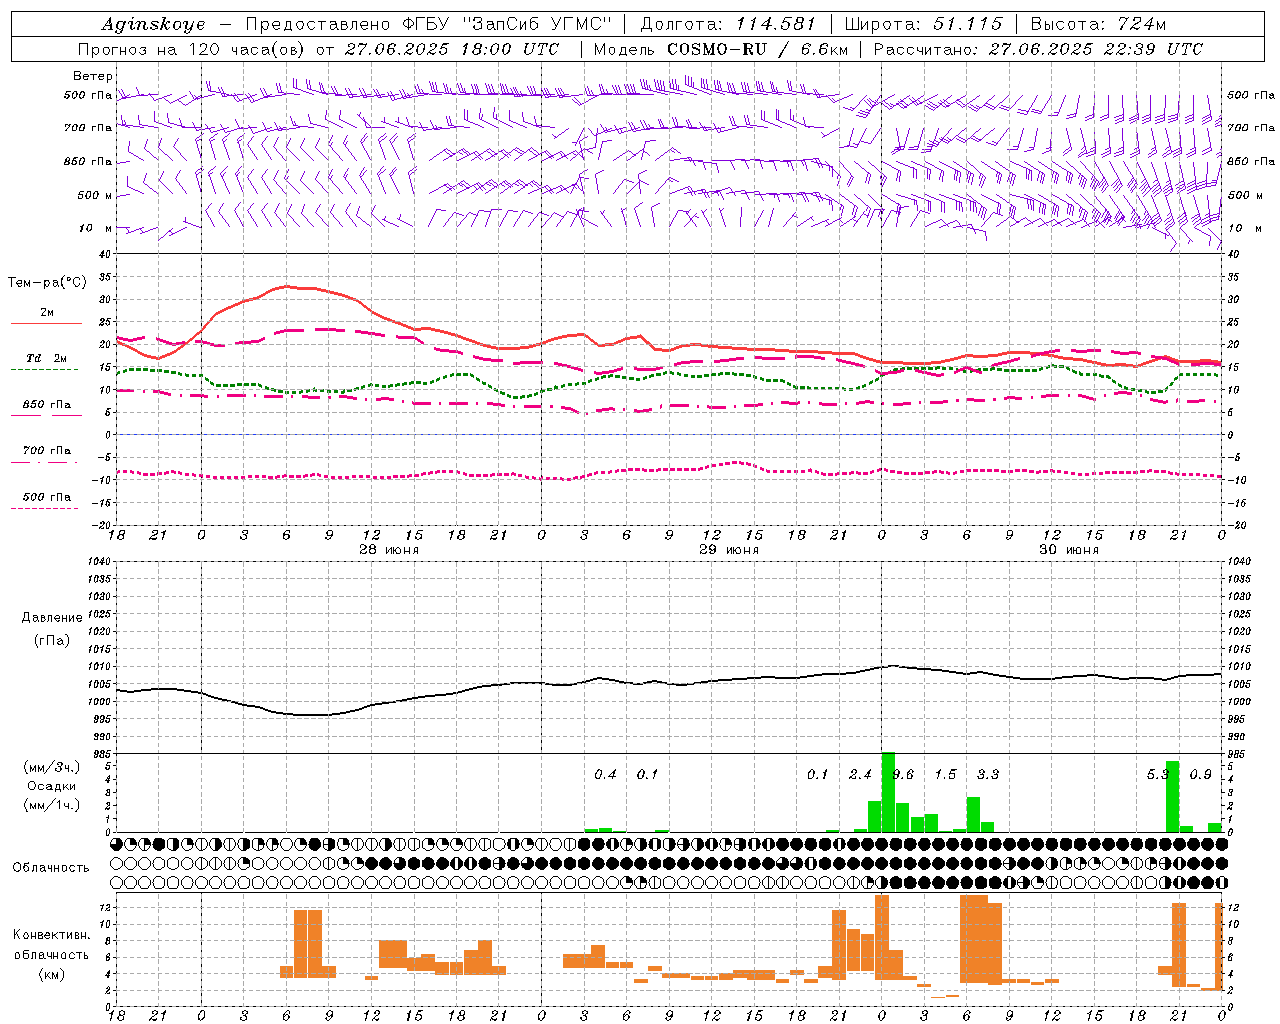
Task: Select the 'Прогноз на 120 часа(ов)' forecast line
Action: coord(193,49)
